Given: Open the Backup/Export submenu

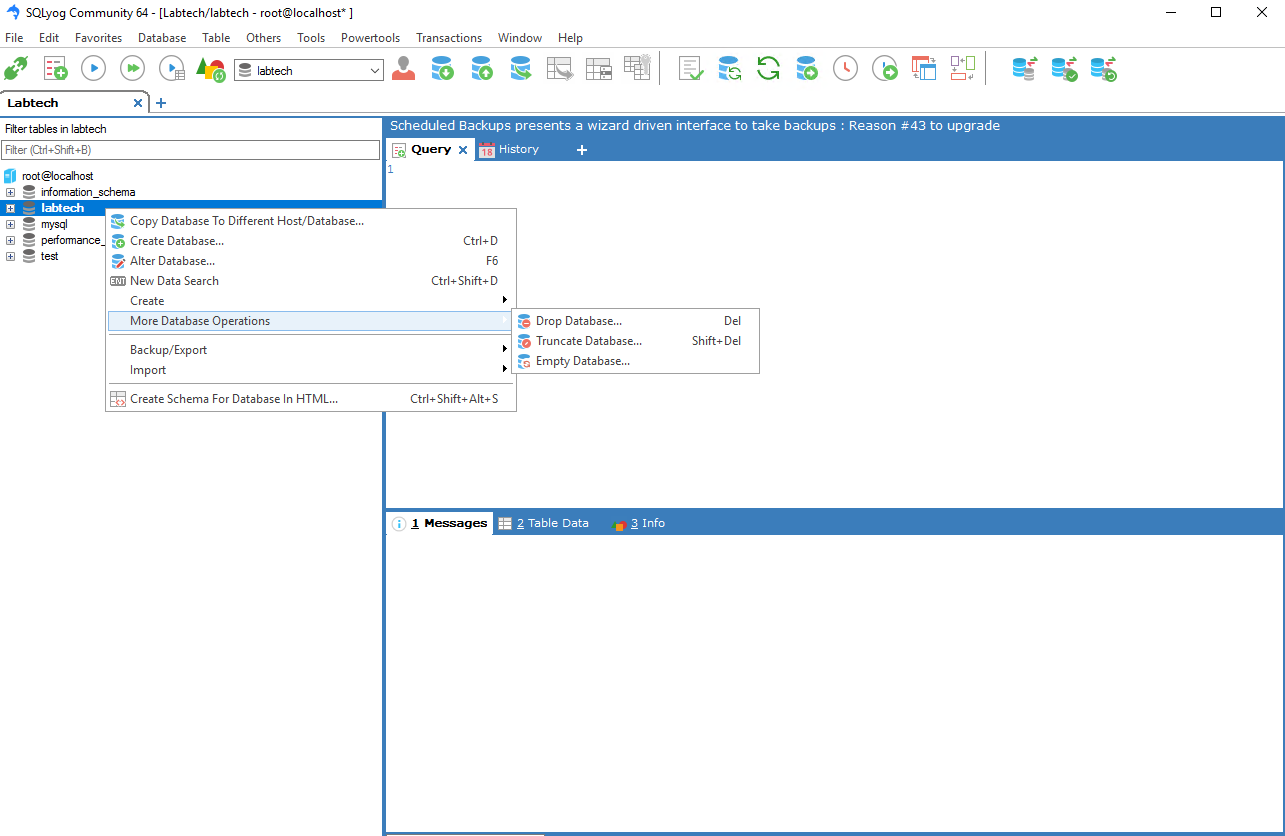Looking at the screenshot, I should (x=168, y=350).
